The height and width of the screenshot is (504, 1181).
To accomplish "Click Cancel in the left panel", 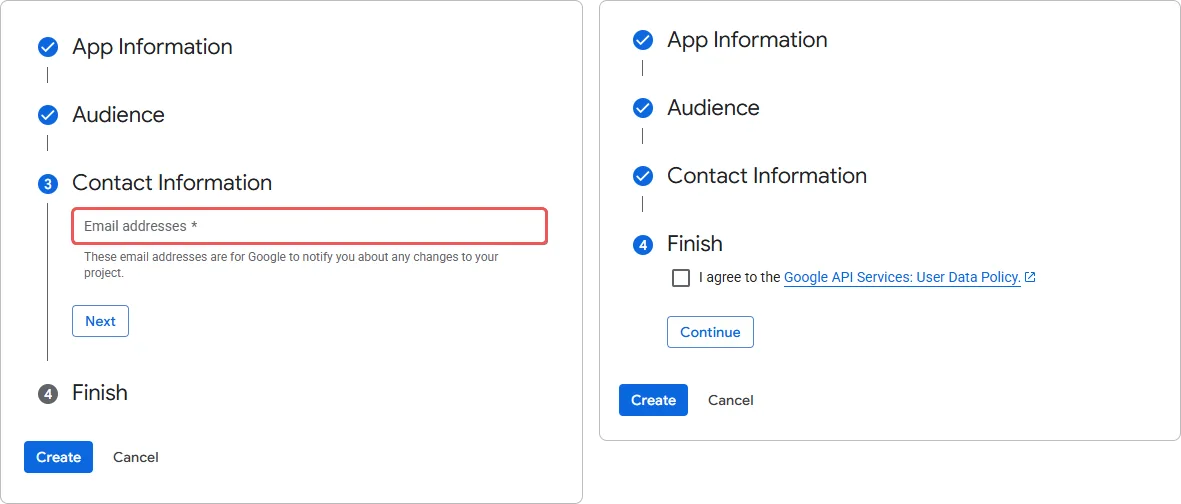I will click(x=136, y=457).
